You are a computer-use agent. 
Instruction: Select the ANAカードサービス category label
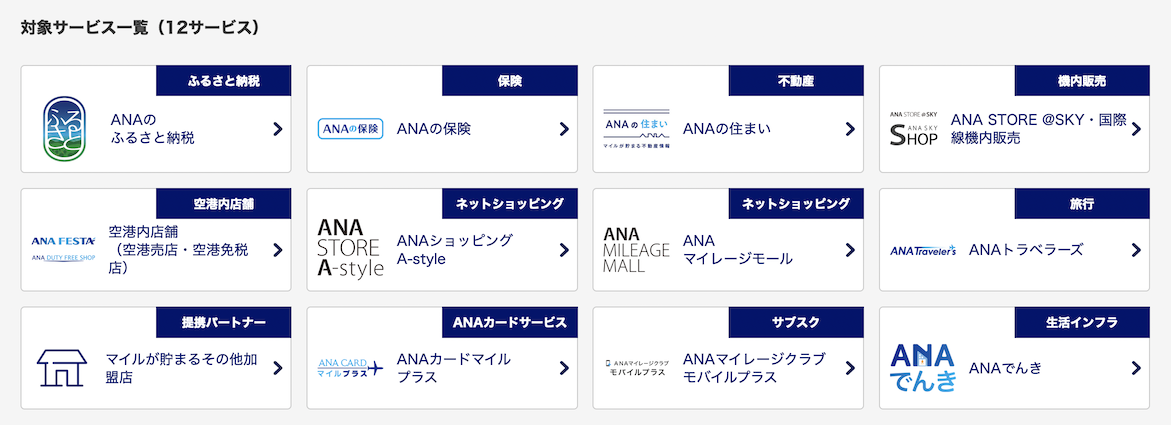click(x=510, y=322)
